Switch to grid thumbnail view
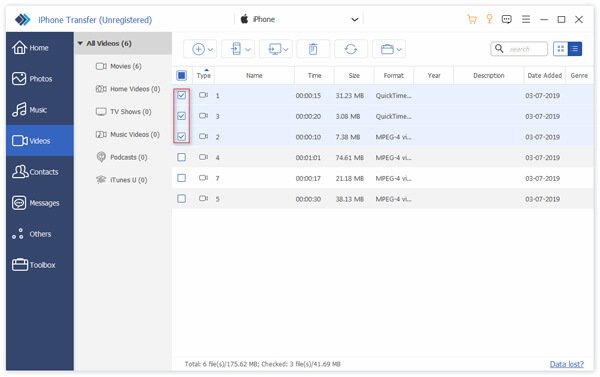600x377 pixels. 561,49
